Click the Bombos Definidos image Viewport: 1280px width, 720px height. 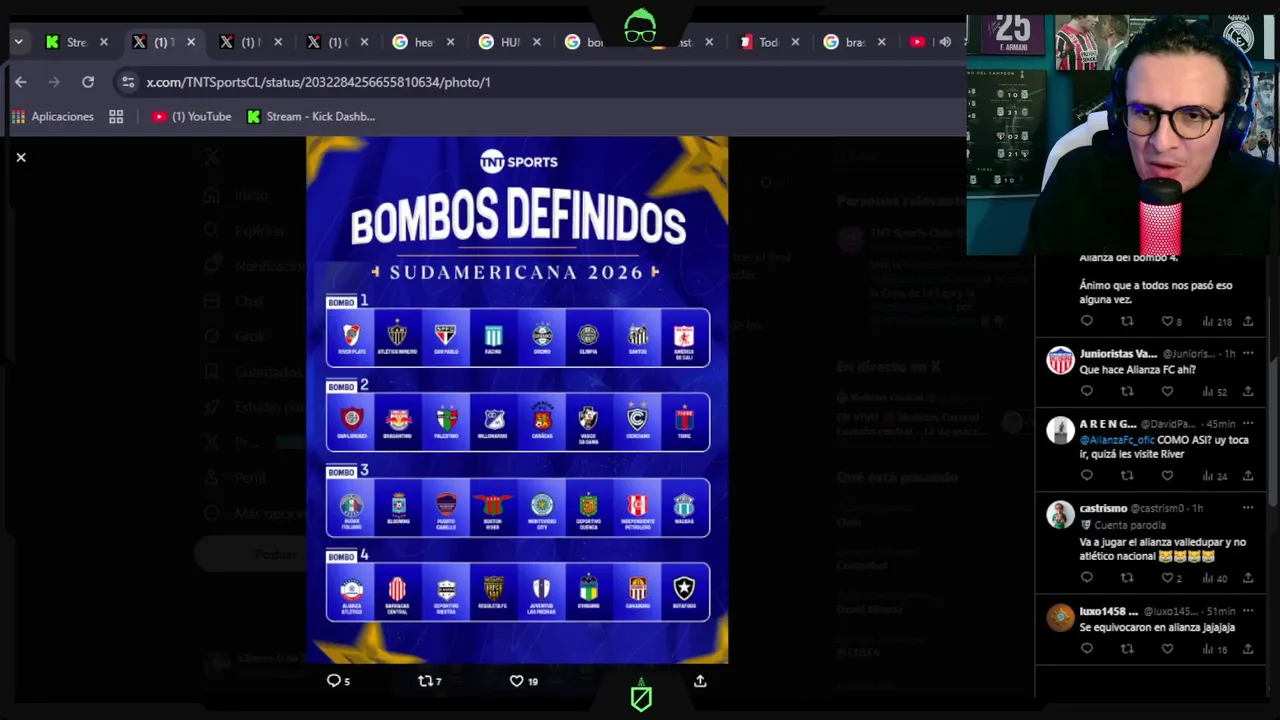(517, 399)
